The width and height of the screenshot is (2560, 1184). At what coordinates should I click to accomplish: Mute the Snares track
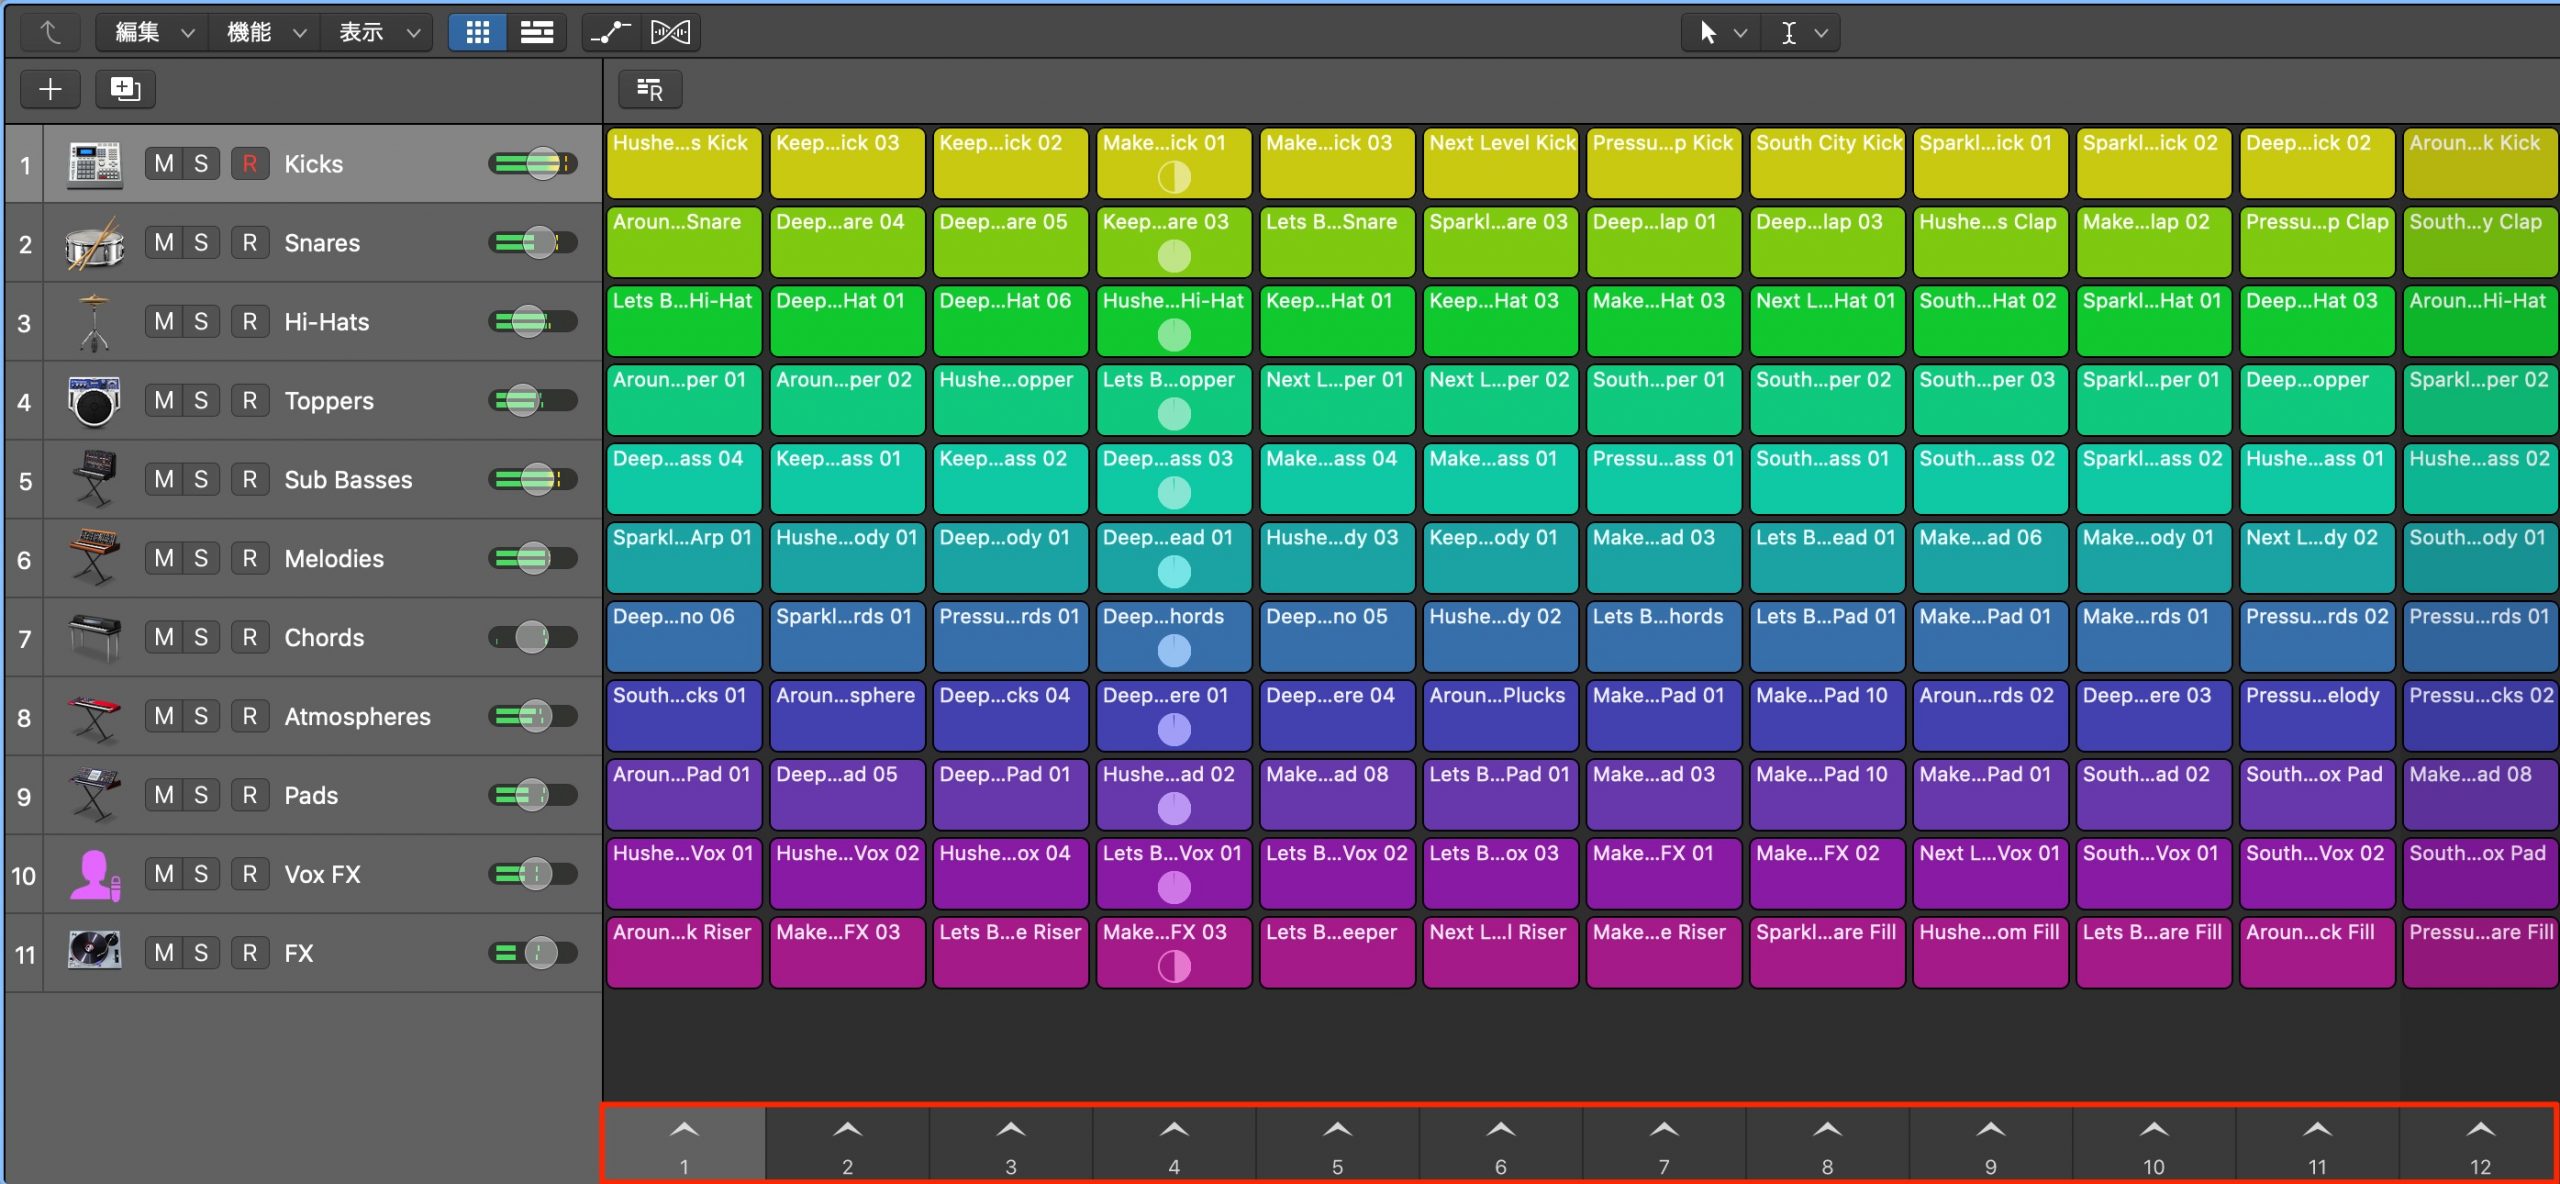[164, 243]
